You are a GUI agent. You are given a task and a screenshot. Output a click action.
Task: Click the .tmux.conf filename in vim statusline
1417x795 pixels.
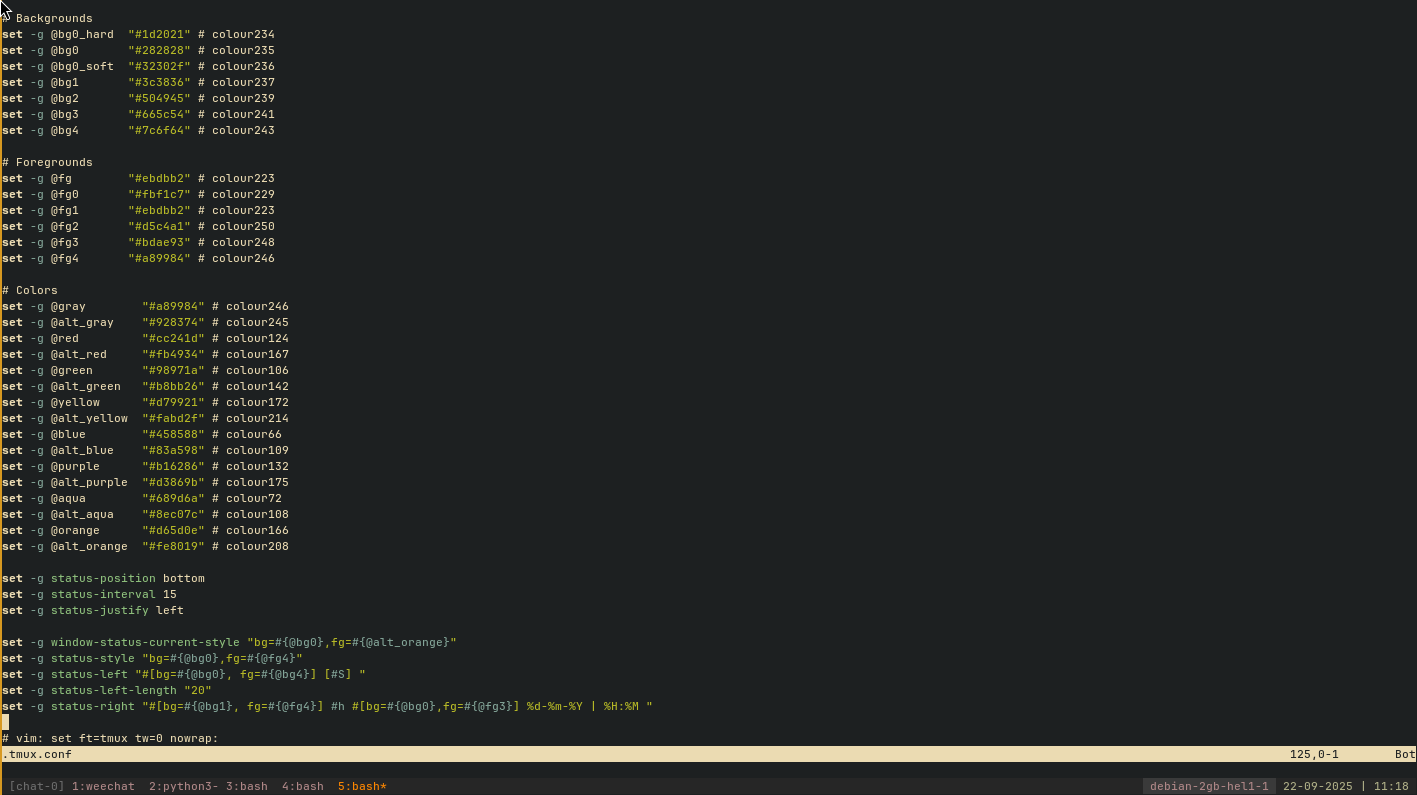pyautogui.click(x=37, y=754)
